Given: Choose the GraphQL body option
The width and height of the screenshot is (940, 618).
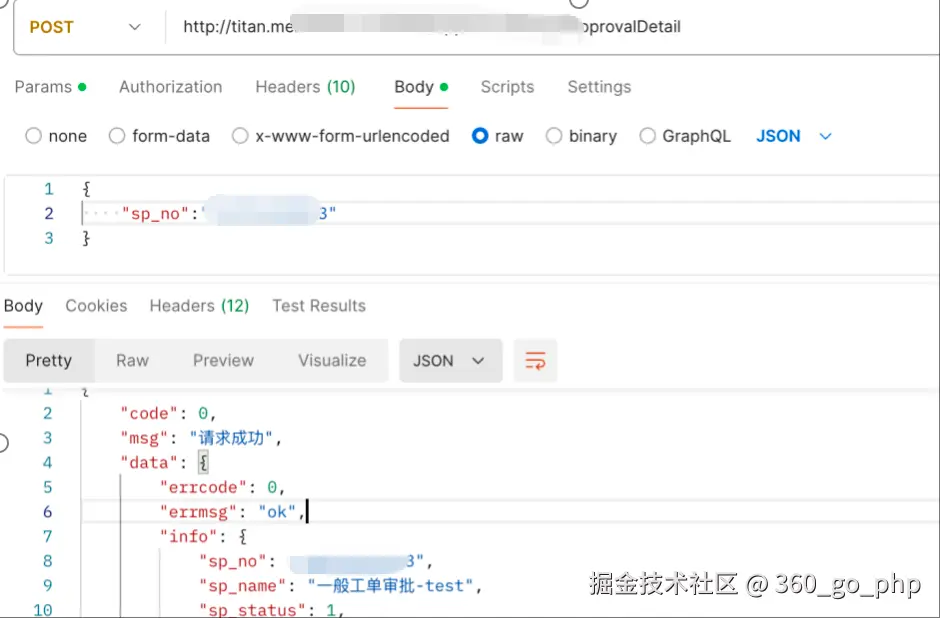Looking at the screenshot, I should [648, 136].
